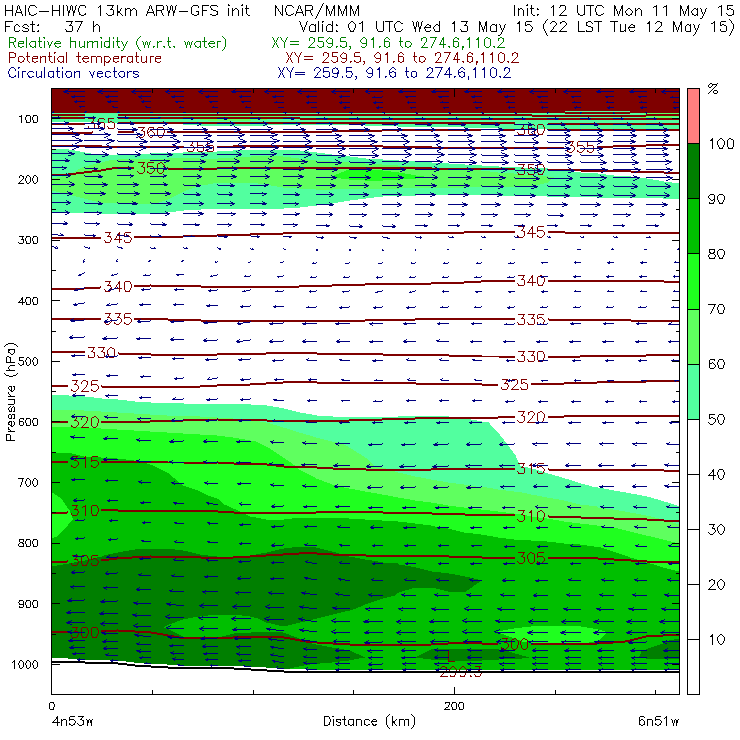Click the '200' pressure axis tick label
The height and width of the screenshot is (740, 740).
(x=28, y=179)
